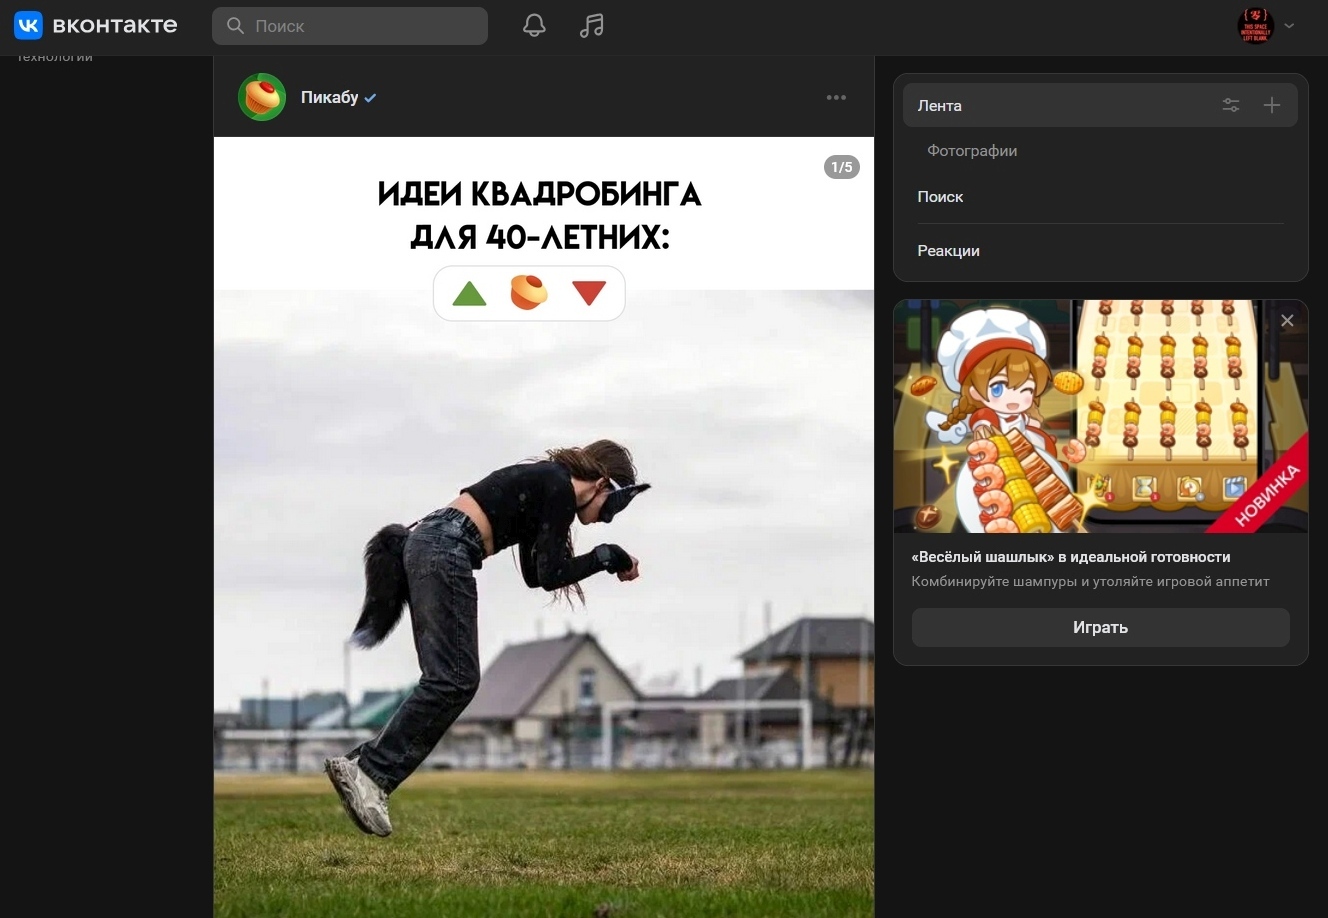Click the cupcake icon between vote arrows
Viewport: 1328px width, 918px height.
tap(529, 292)
